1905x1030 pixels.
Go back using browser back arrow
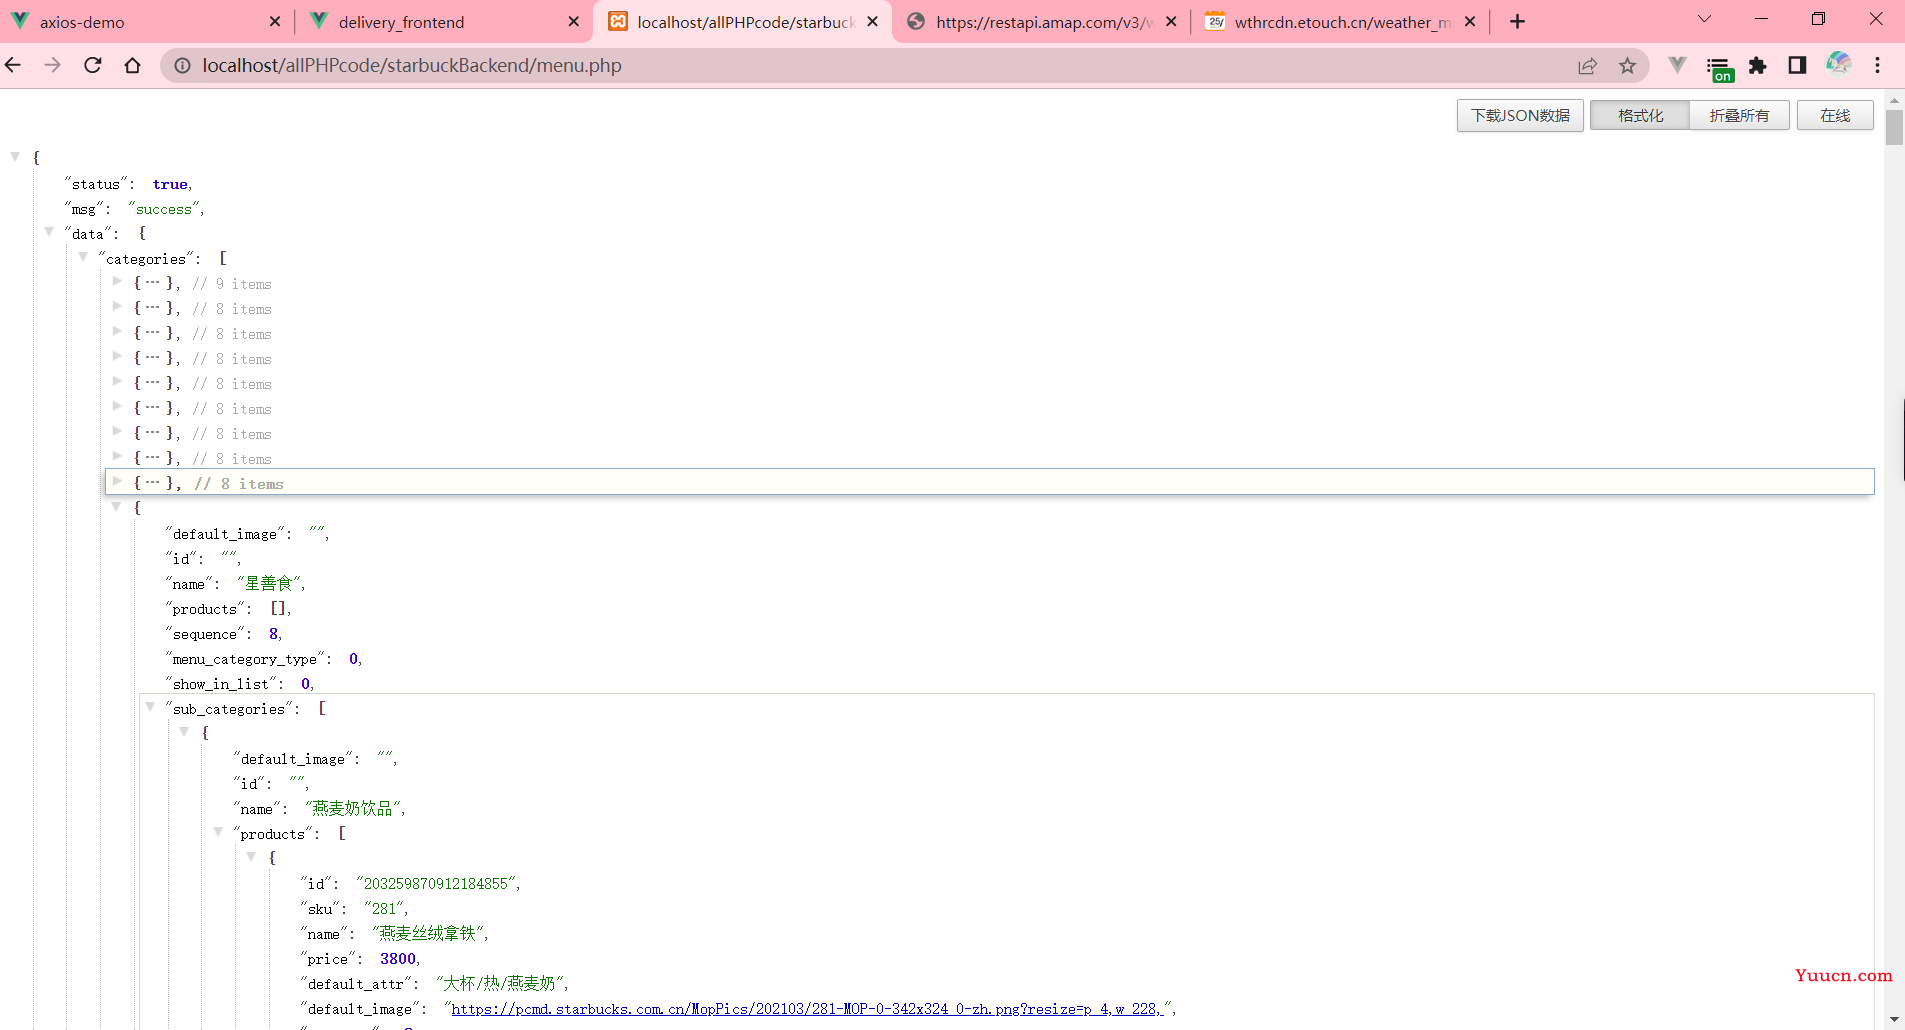[13, 65]
